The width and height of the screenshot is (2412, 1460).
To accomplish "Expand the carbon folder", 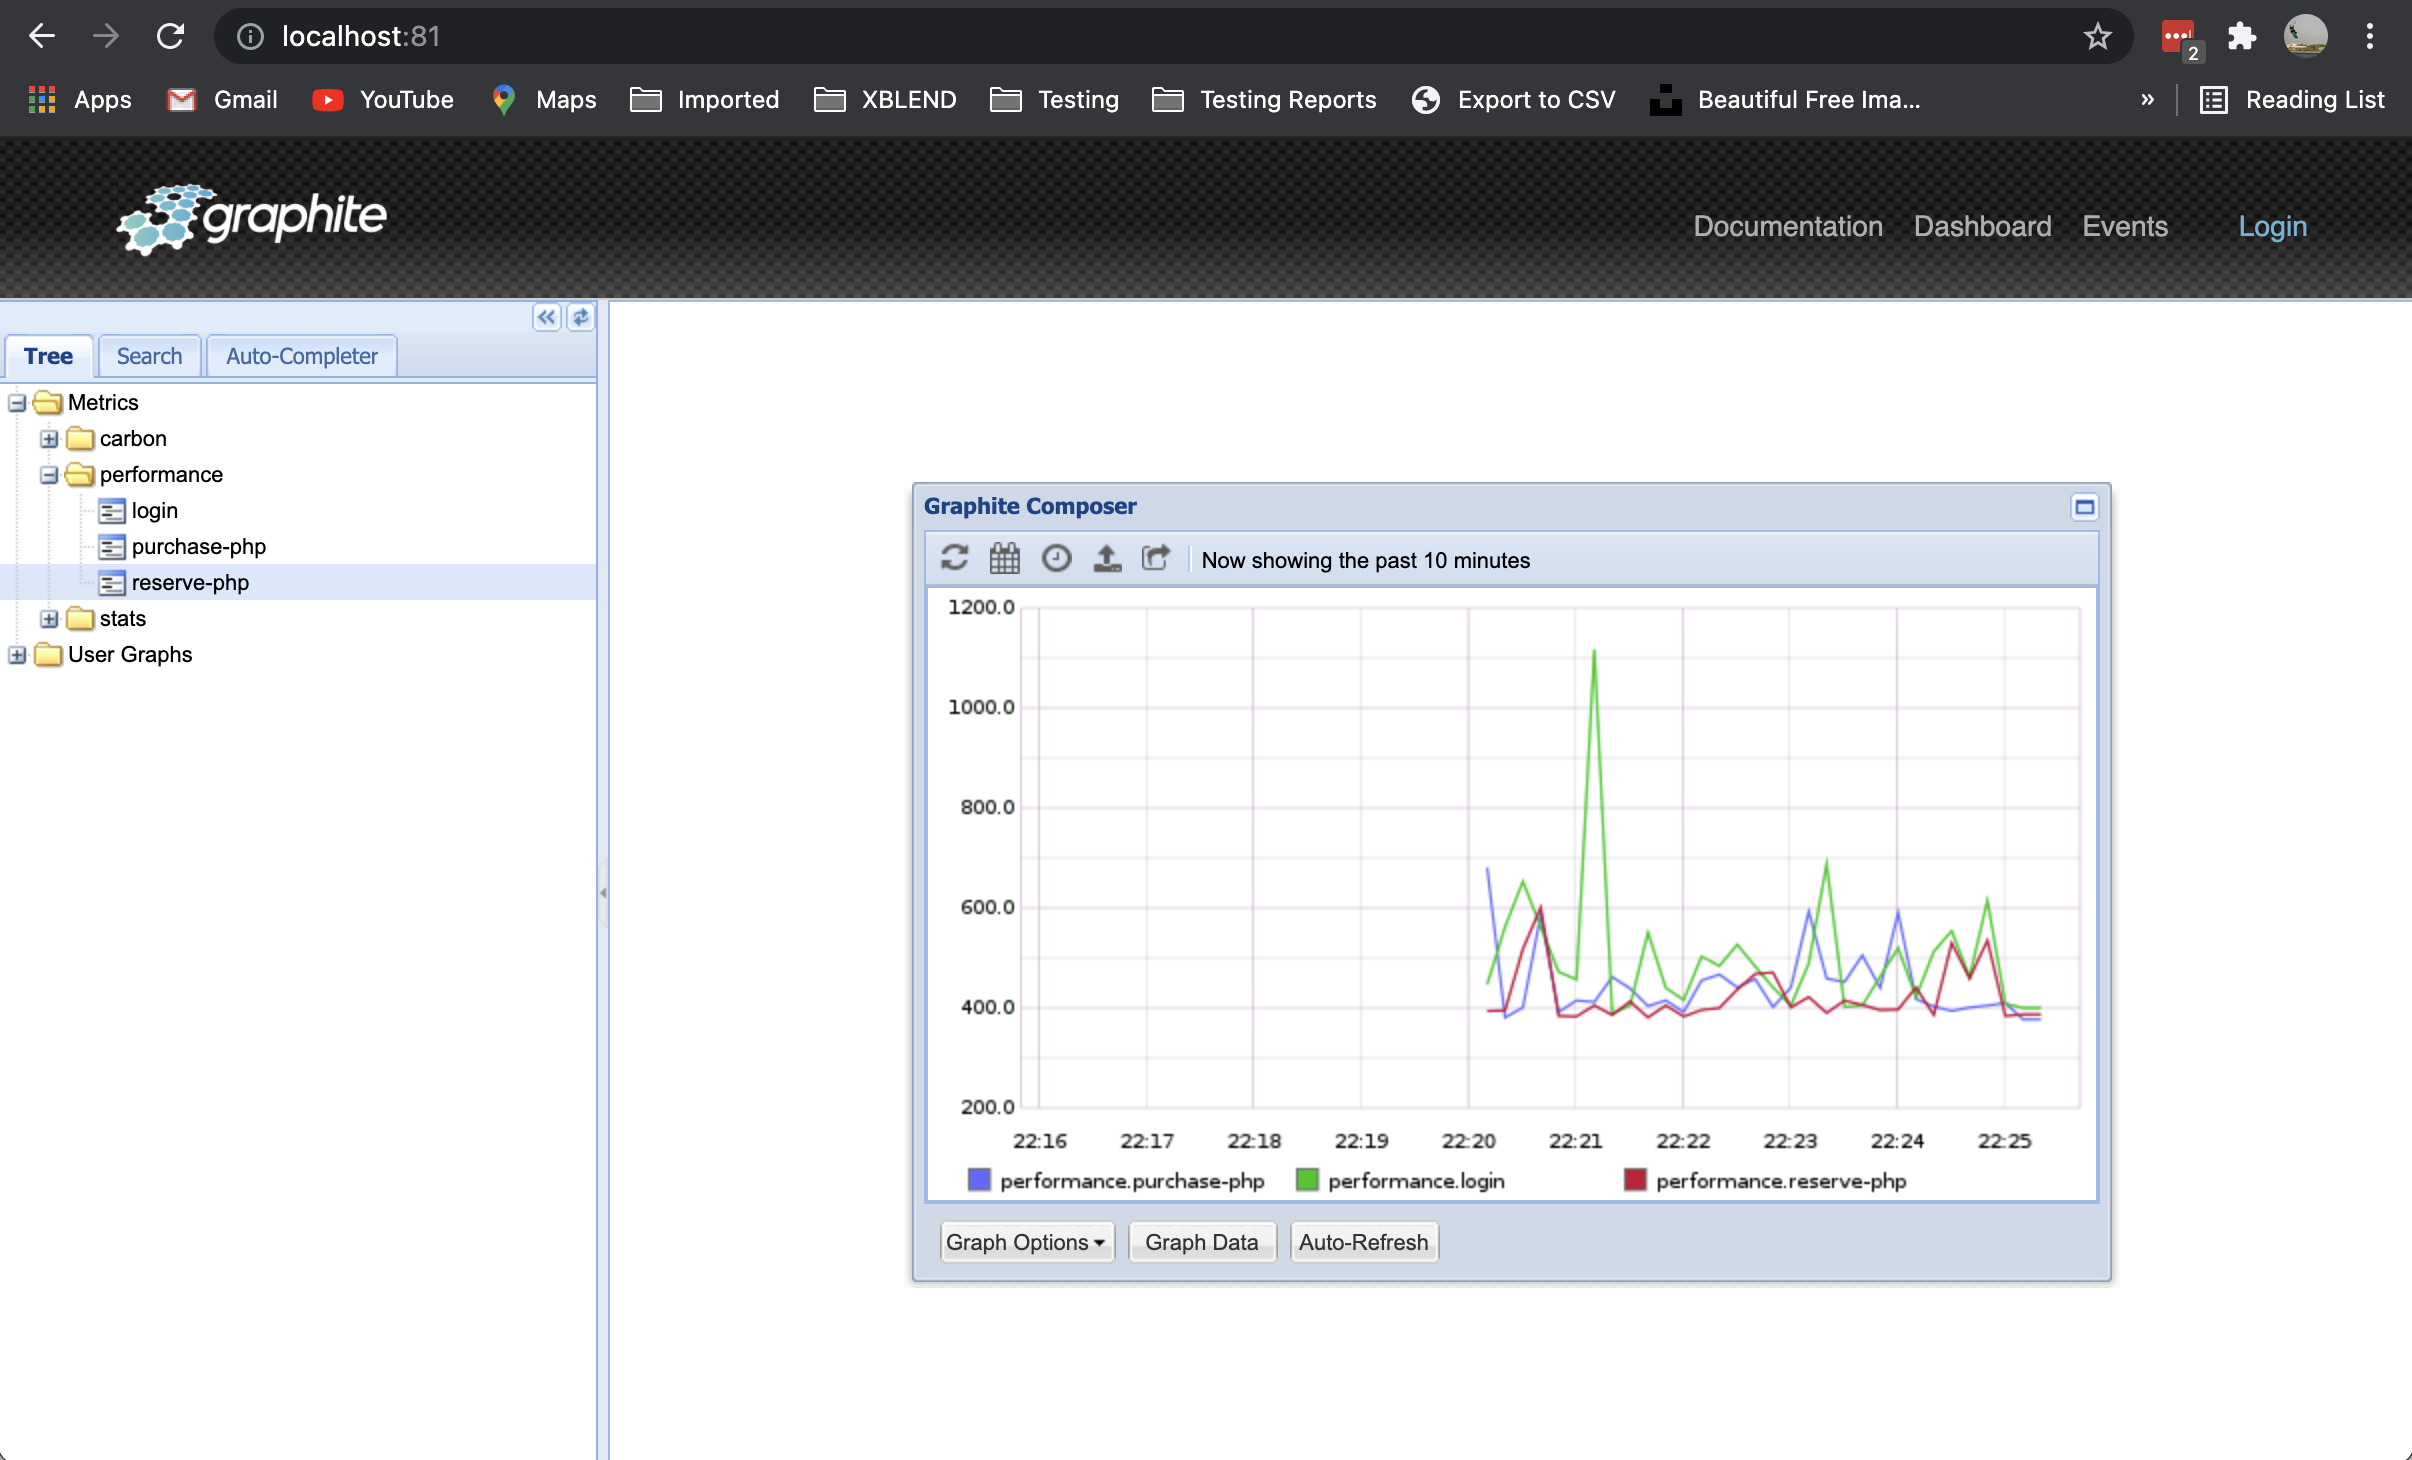I will [49, 439].
